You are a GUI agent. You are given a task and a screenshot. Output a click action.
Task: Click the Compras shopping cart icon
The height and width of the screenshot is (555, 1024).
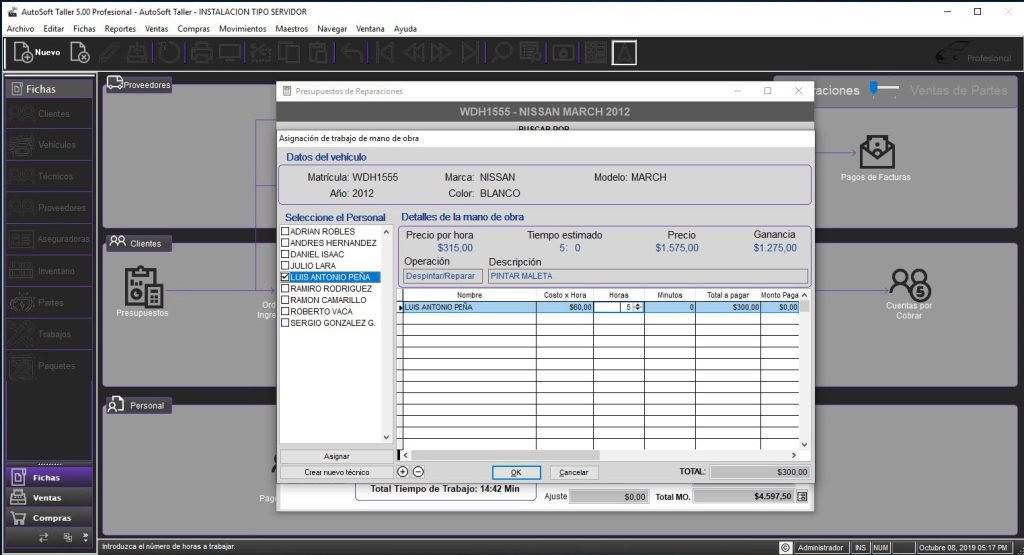click(x=17, y=518)
